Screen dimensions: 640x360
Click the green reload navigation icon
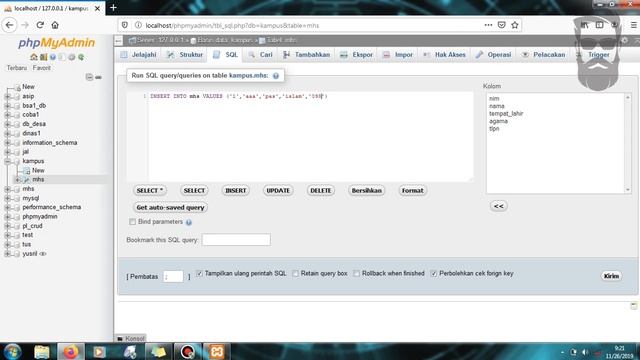[x=81, y=57]
